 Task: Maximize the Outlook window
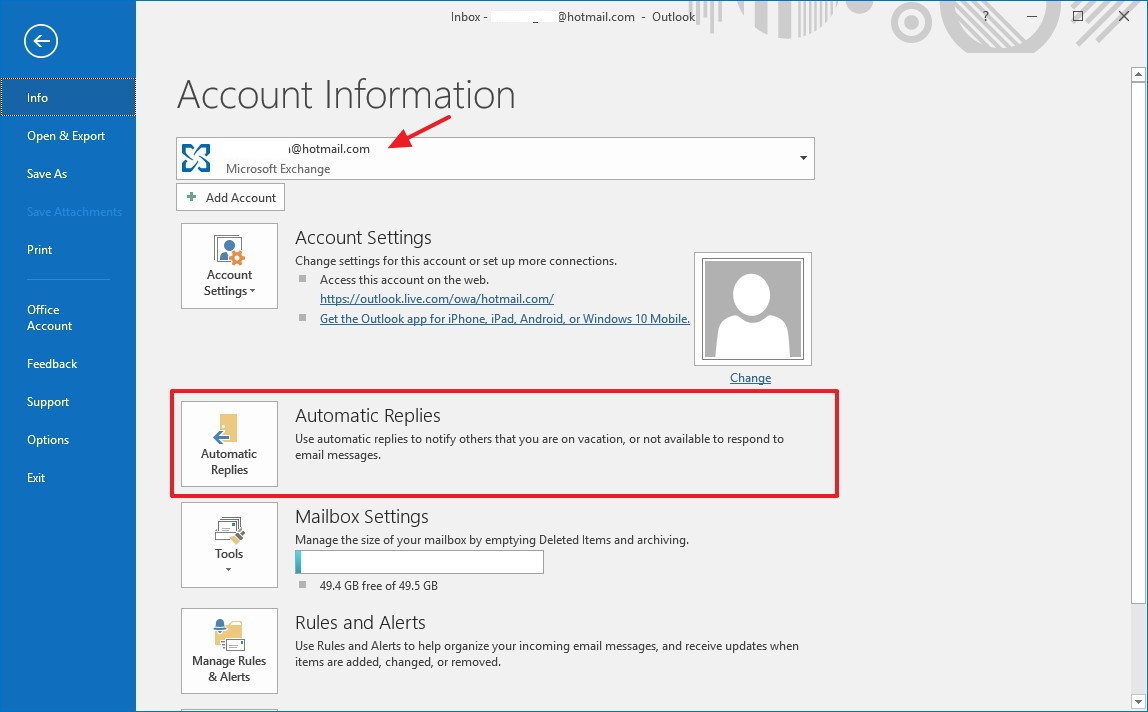(1078, 16)
